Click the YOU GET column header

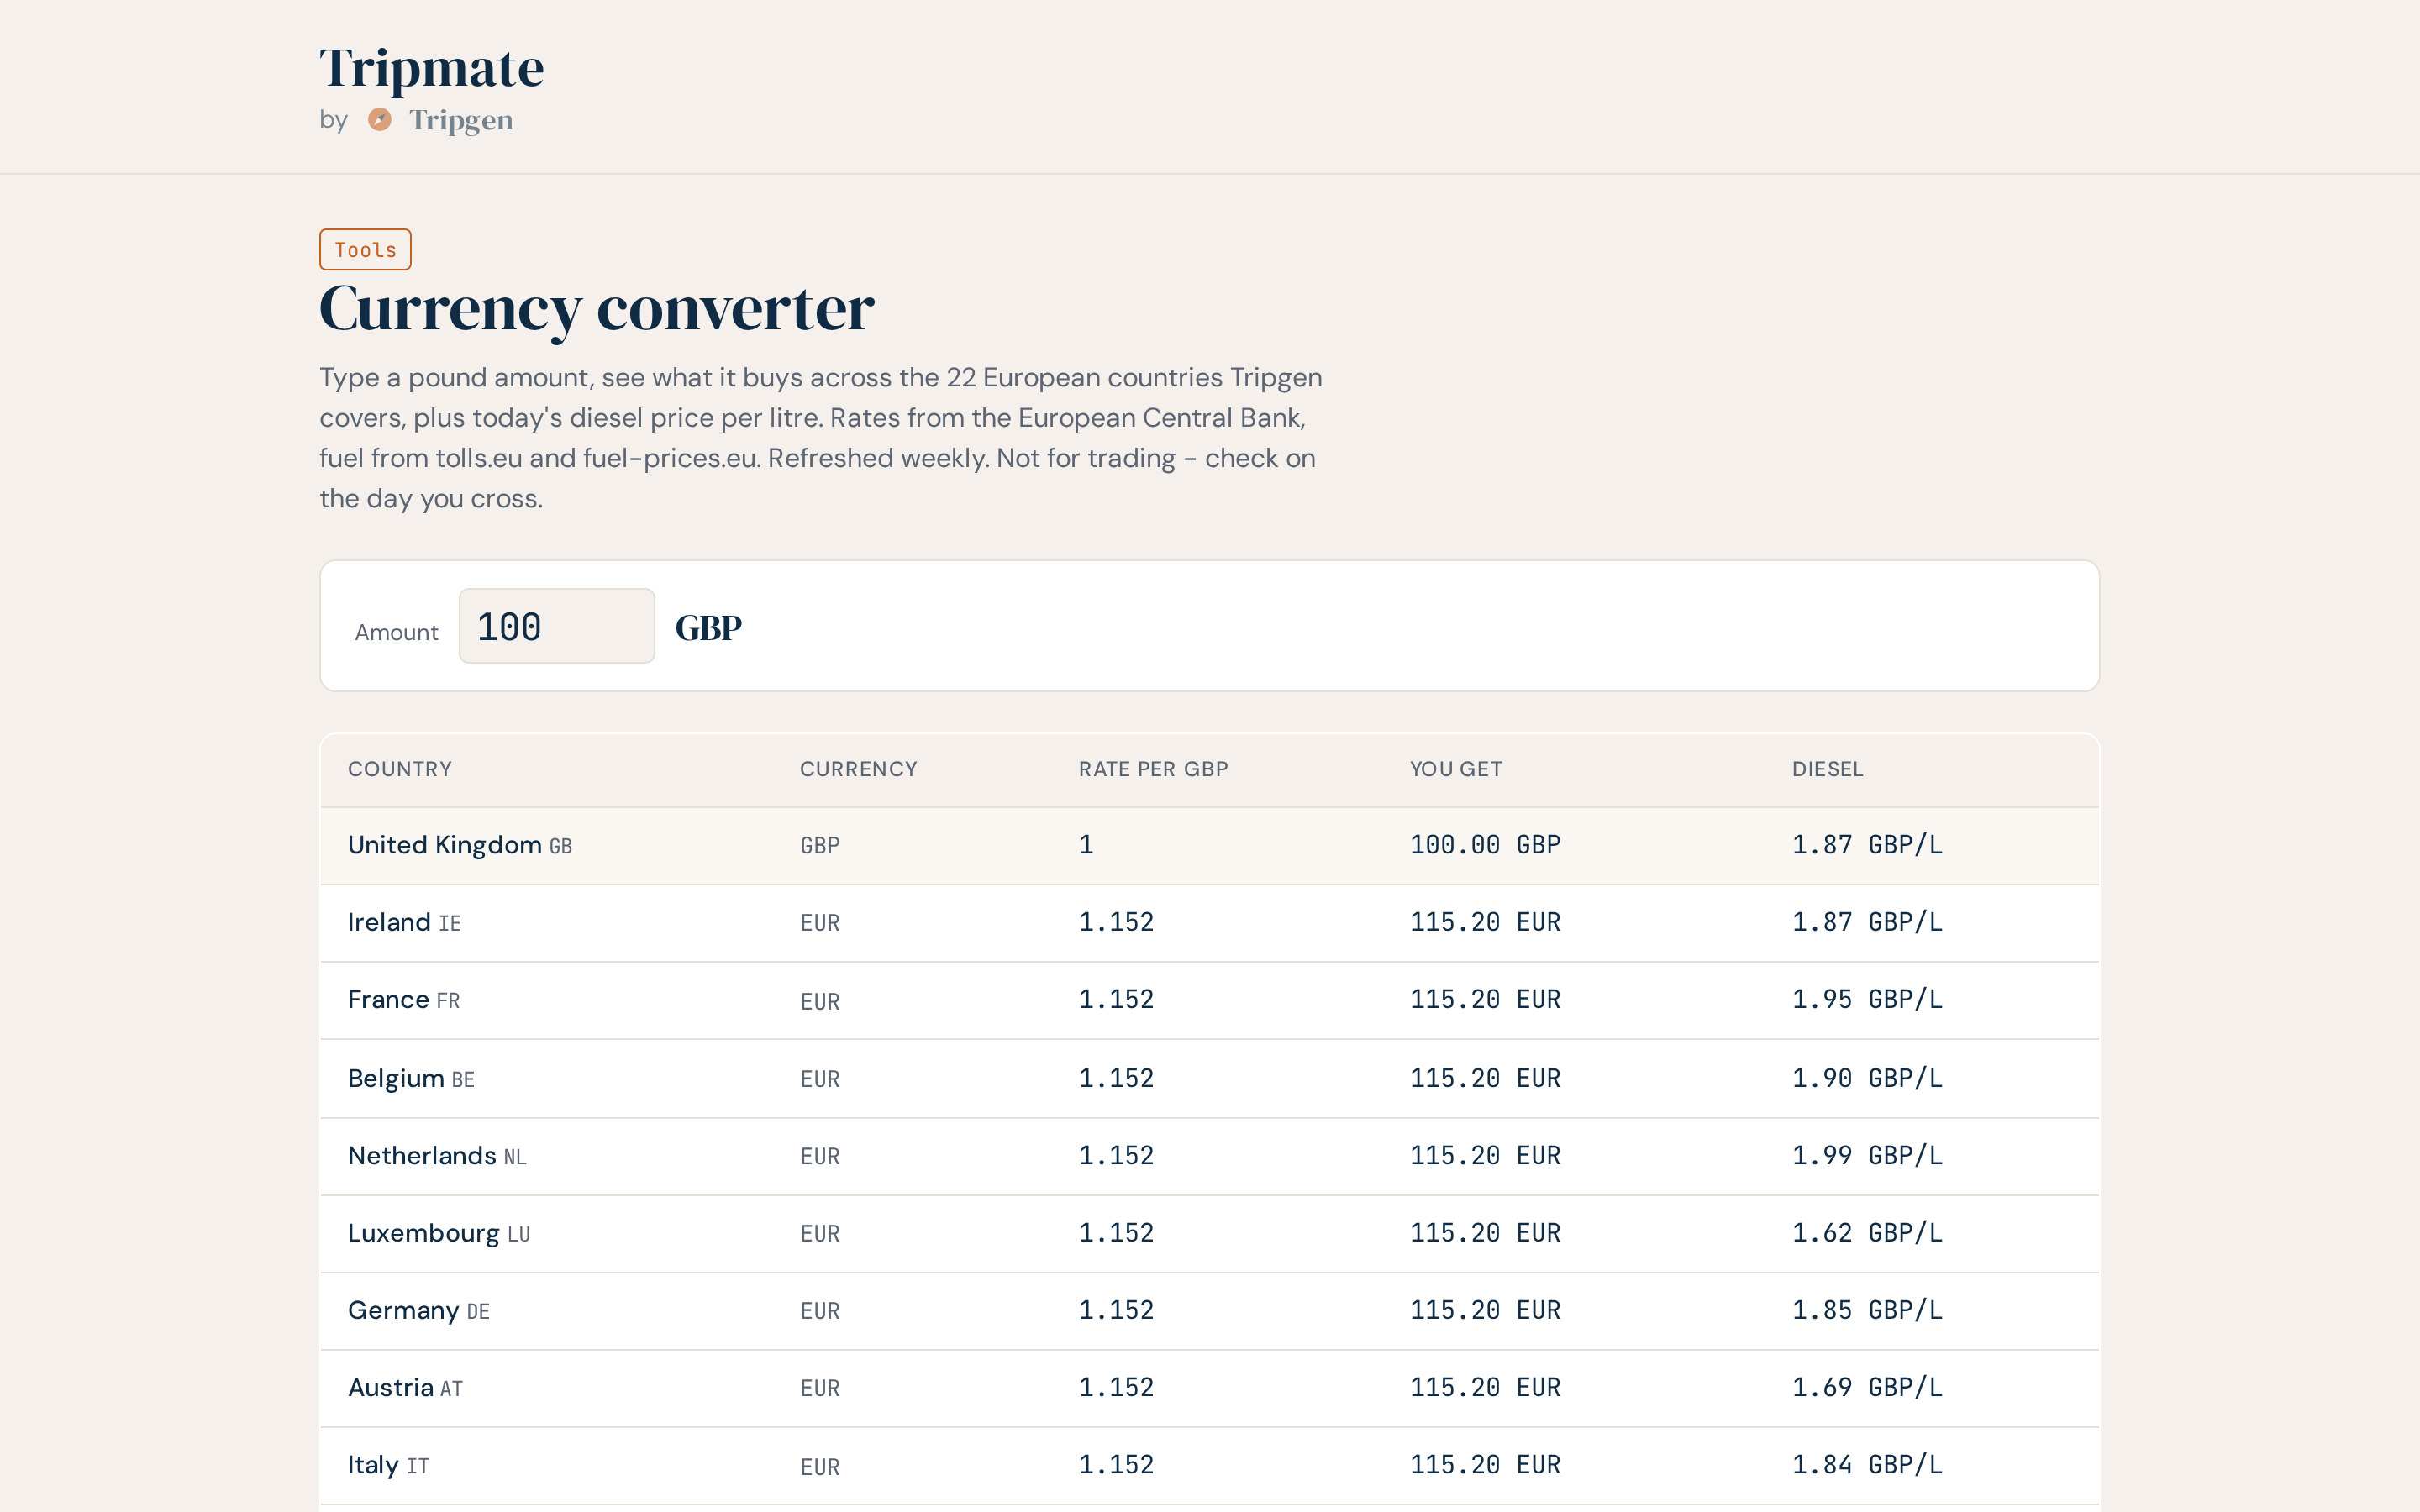point(1456,769)
